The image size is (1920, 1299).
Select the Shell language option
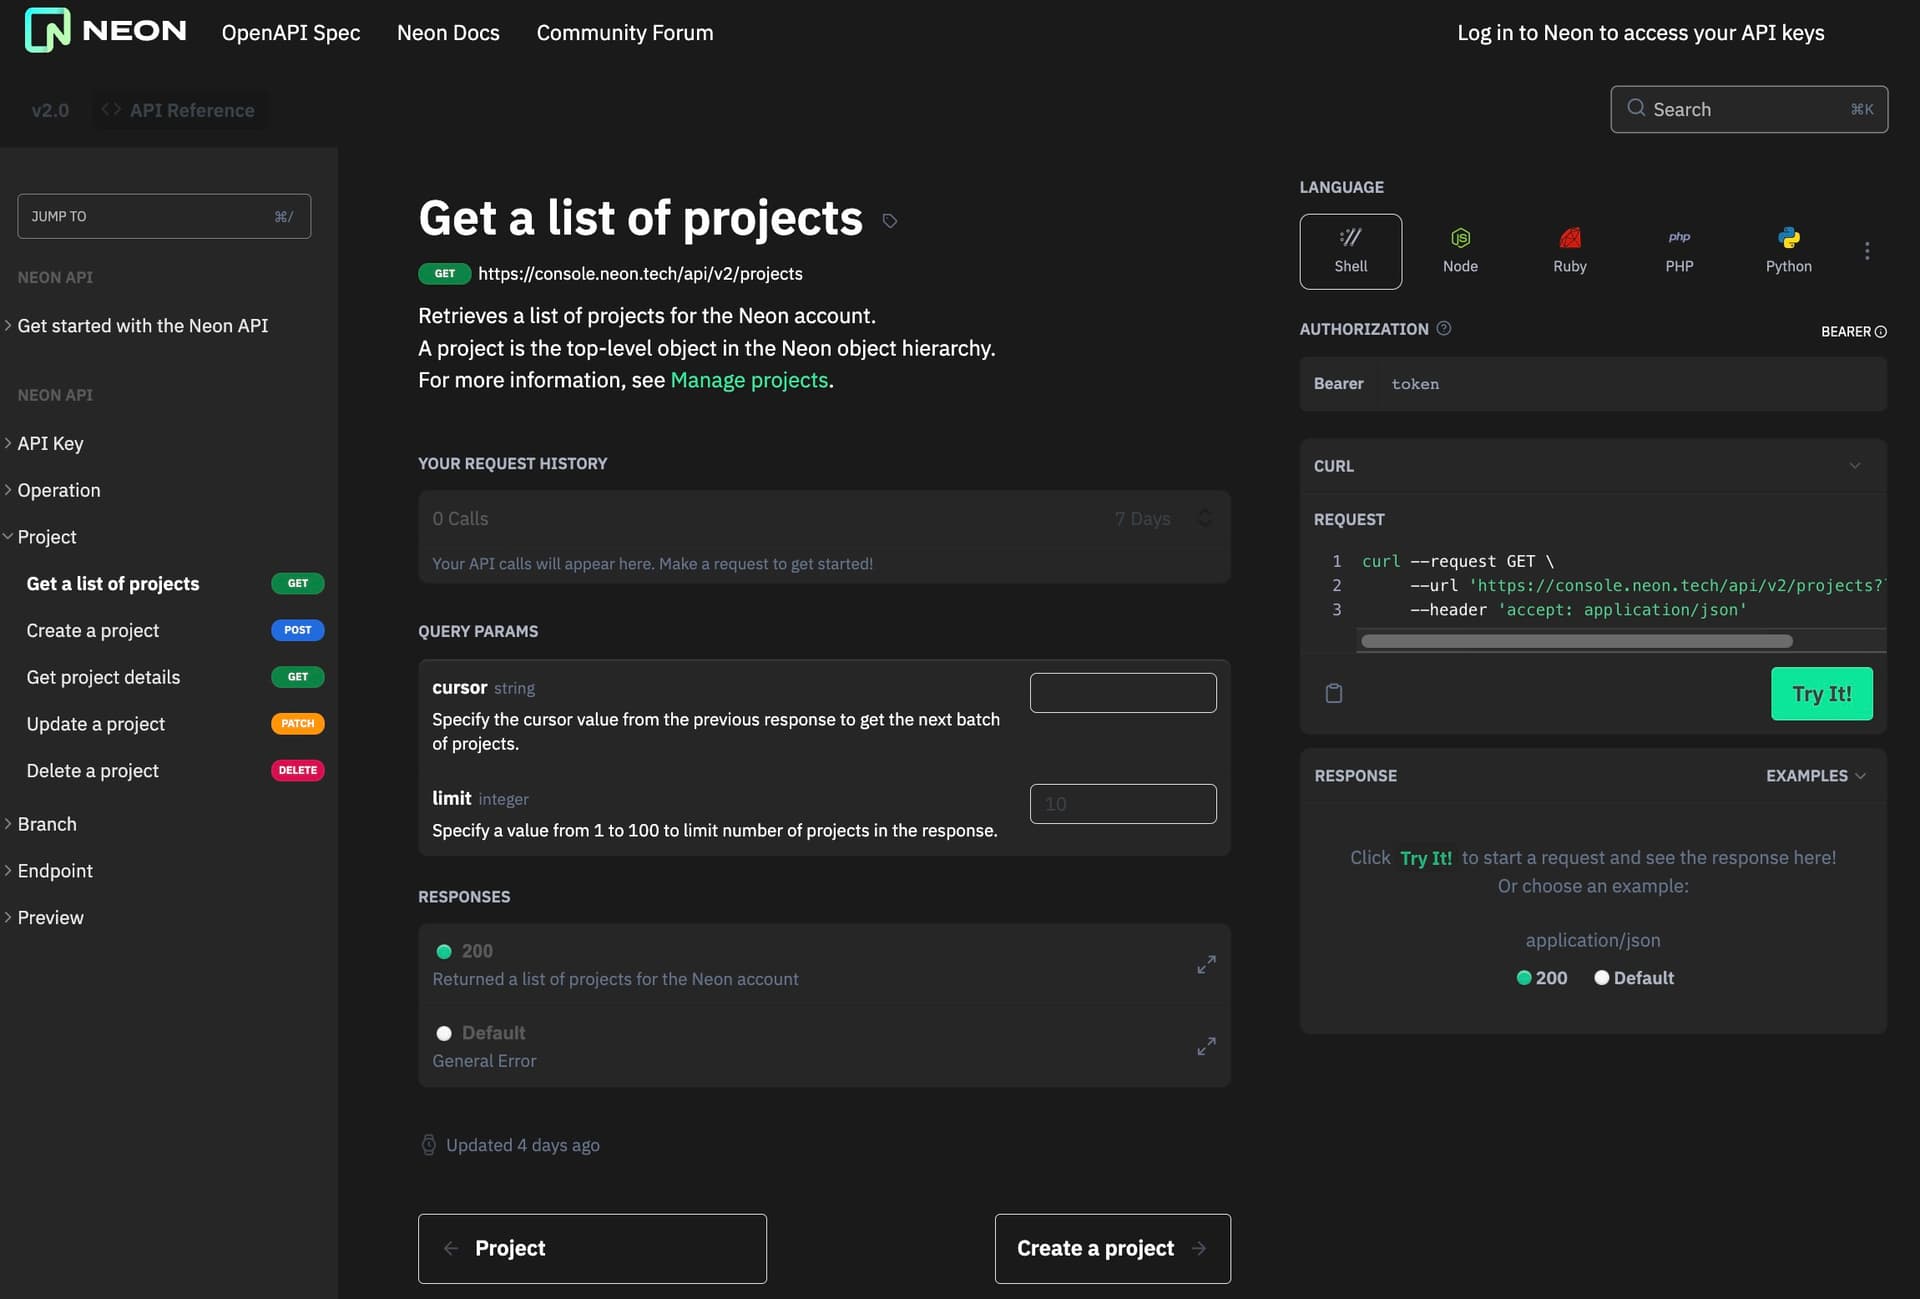point(1350,251)
